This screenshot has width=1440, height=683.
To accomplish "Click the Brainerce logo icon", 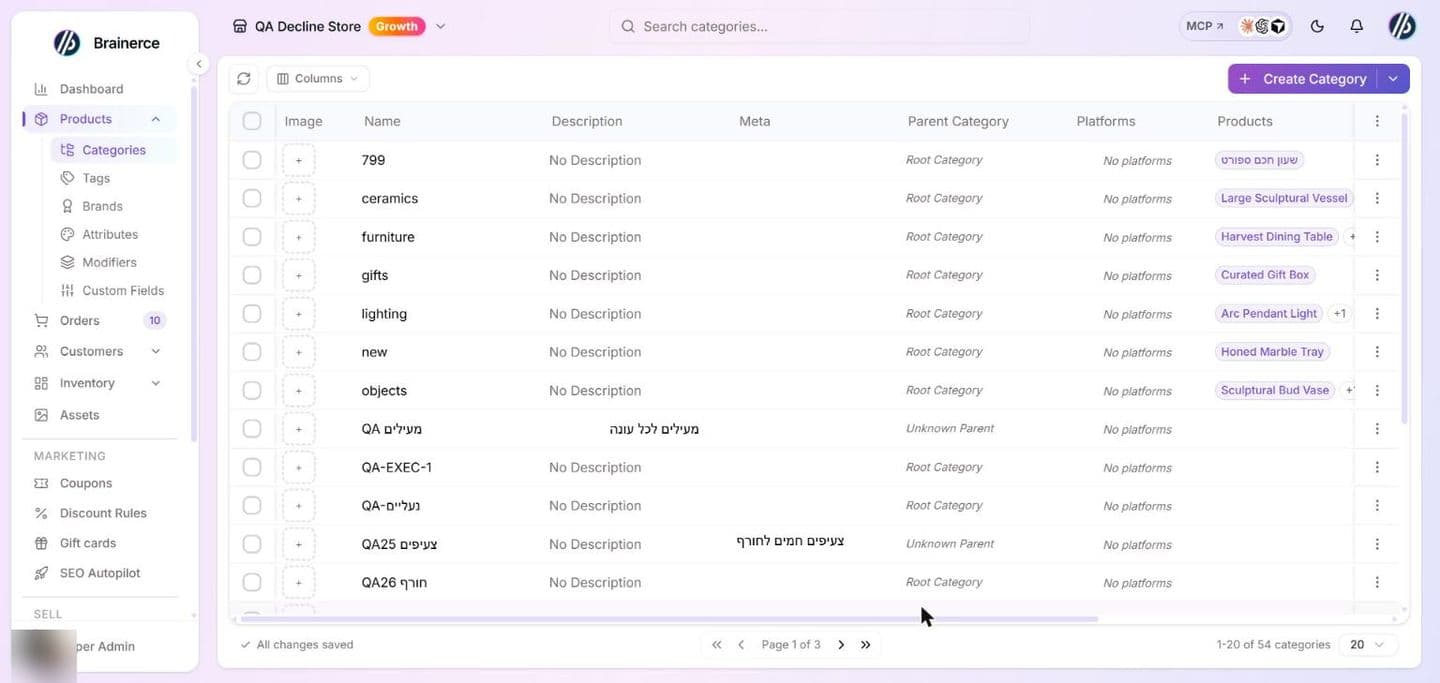I will tap(67, 42).
